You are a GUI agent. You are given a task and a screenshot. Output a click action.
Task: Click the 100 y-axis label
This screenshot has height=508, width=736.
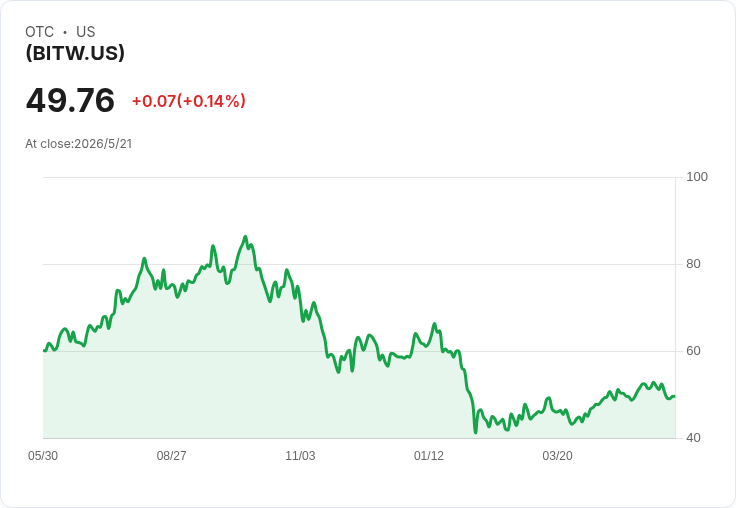click(697, 177)
